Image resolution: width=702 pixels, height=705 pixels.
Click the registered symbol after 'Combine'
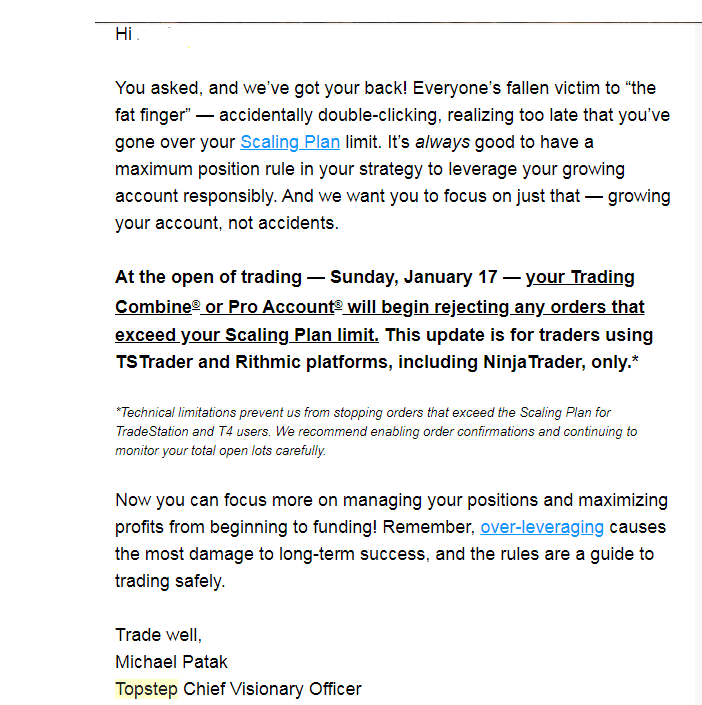pos(196,304)
